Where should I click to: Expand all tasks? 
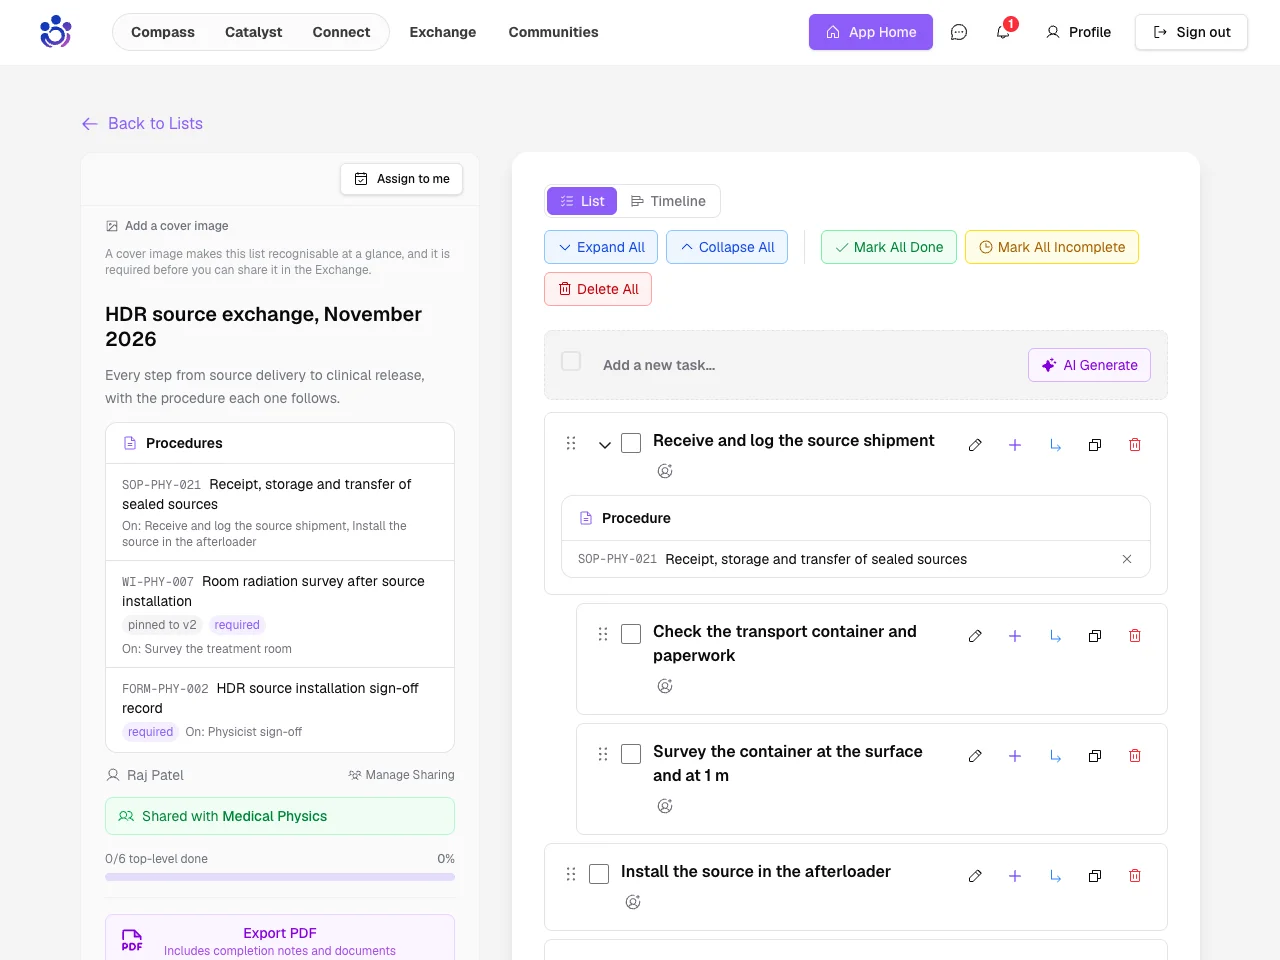(x=601, y=247)
